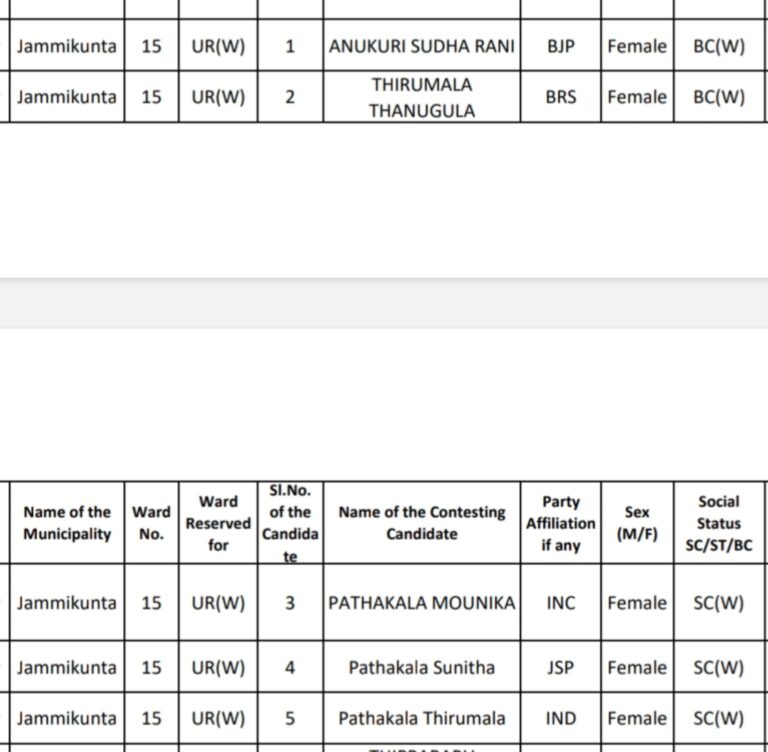Image resolution: width=768 pixels, height=752 pixels.
Task: Click ward number 15 in Pathakala Thirumala row
Action: pyautogui.click(x=151, y=718)
